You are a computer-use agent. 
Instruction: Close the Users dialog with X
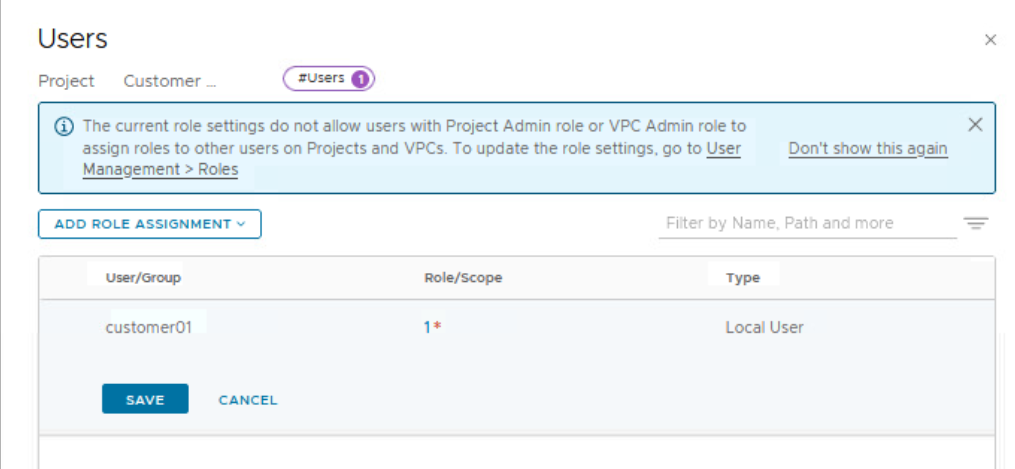click(990, 40)
